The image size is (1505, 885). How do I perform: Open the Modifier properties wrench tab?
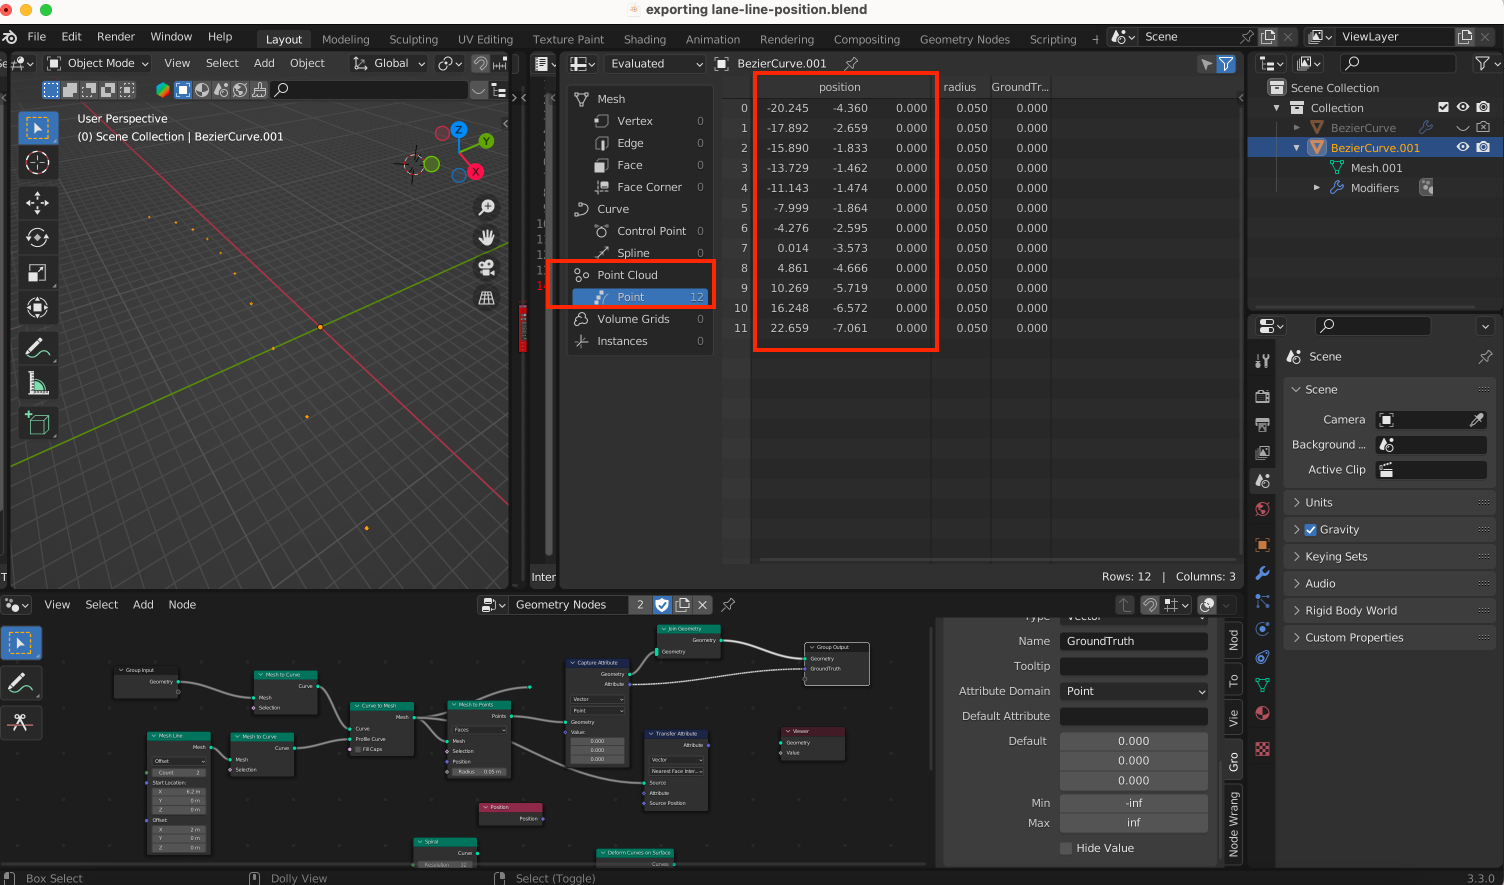[1263, 573]
